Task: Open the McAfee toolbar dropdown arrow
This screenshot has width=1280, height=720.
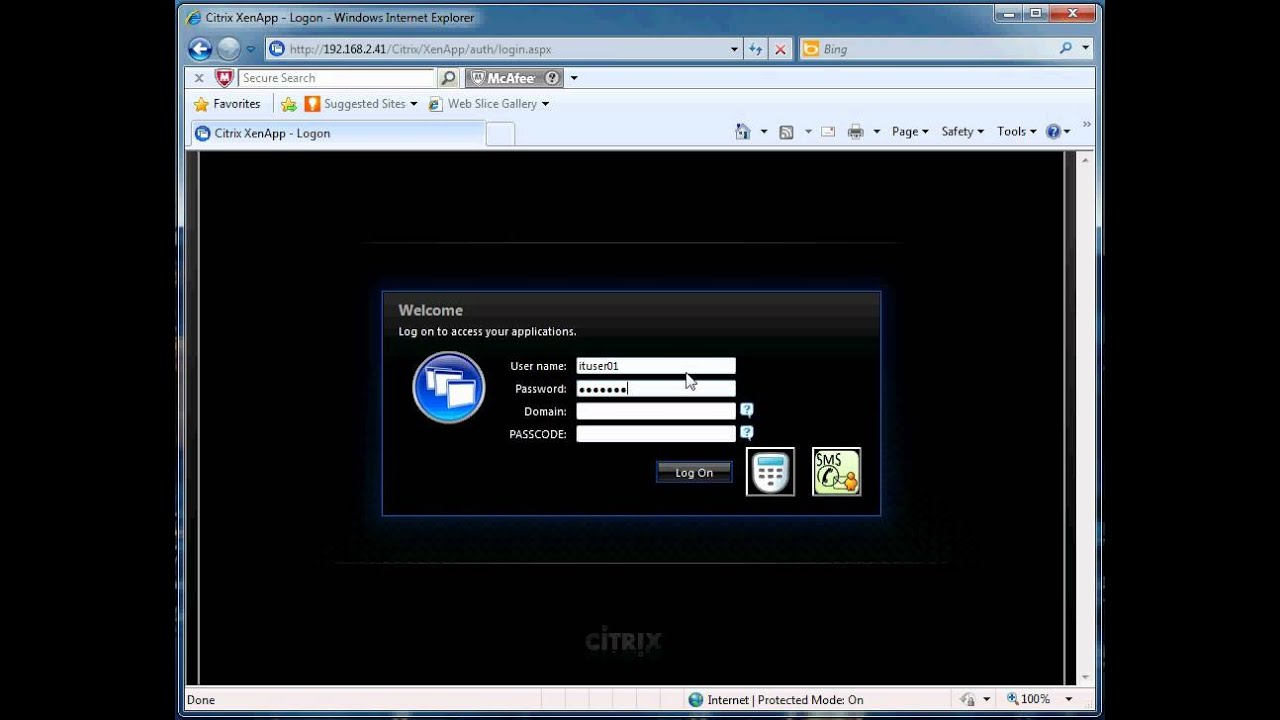Action: 573,78
